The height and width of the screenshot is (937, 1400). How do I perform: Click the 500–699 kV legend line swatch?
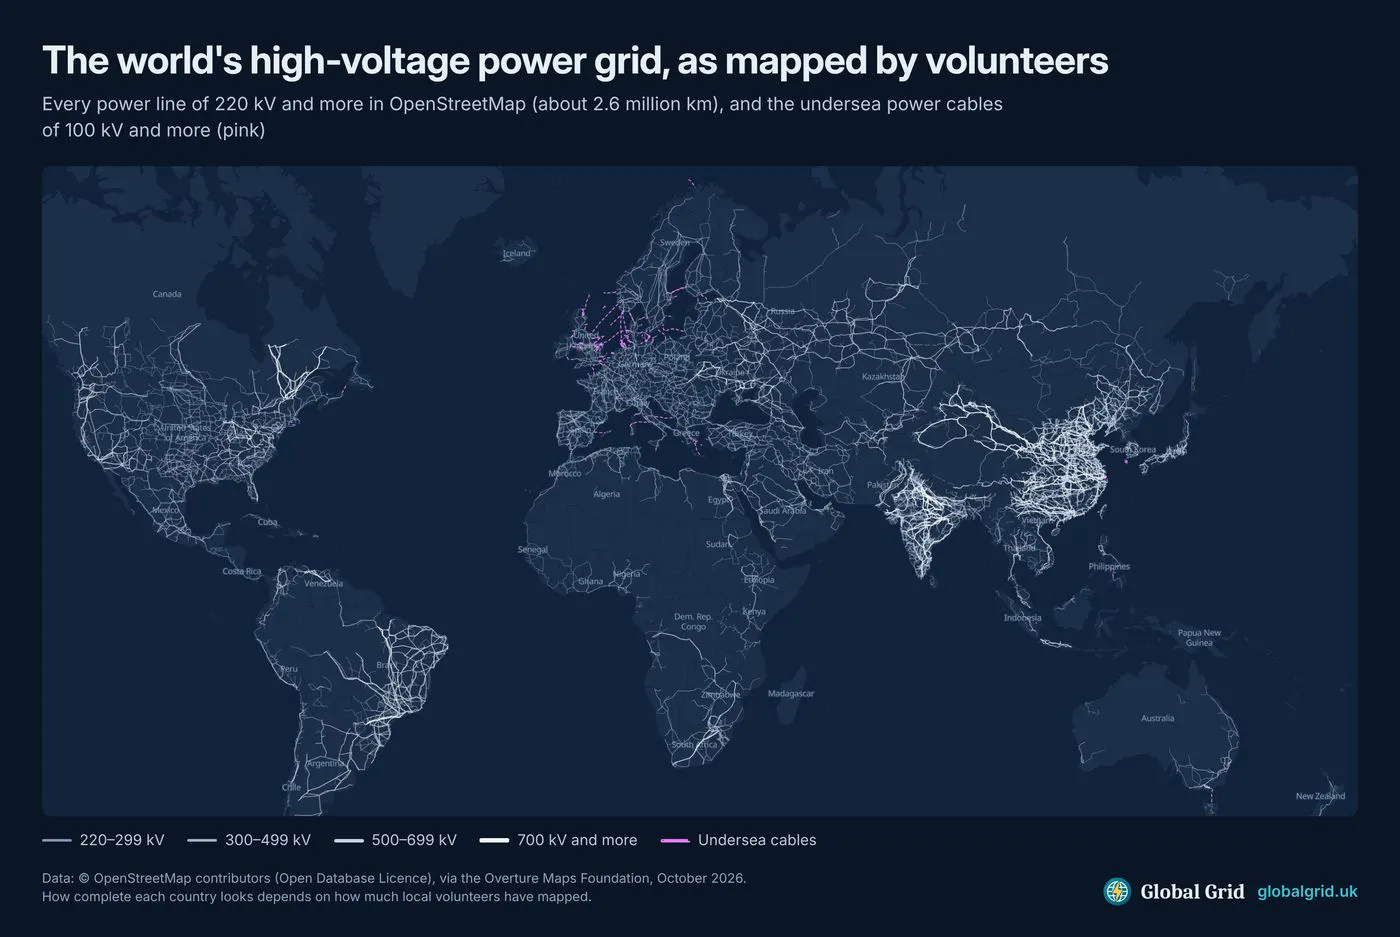pyautogui.click(x=349, y=840)
